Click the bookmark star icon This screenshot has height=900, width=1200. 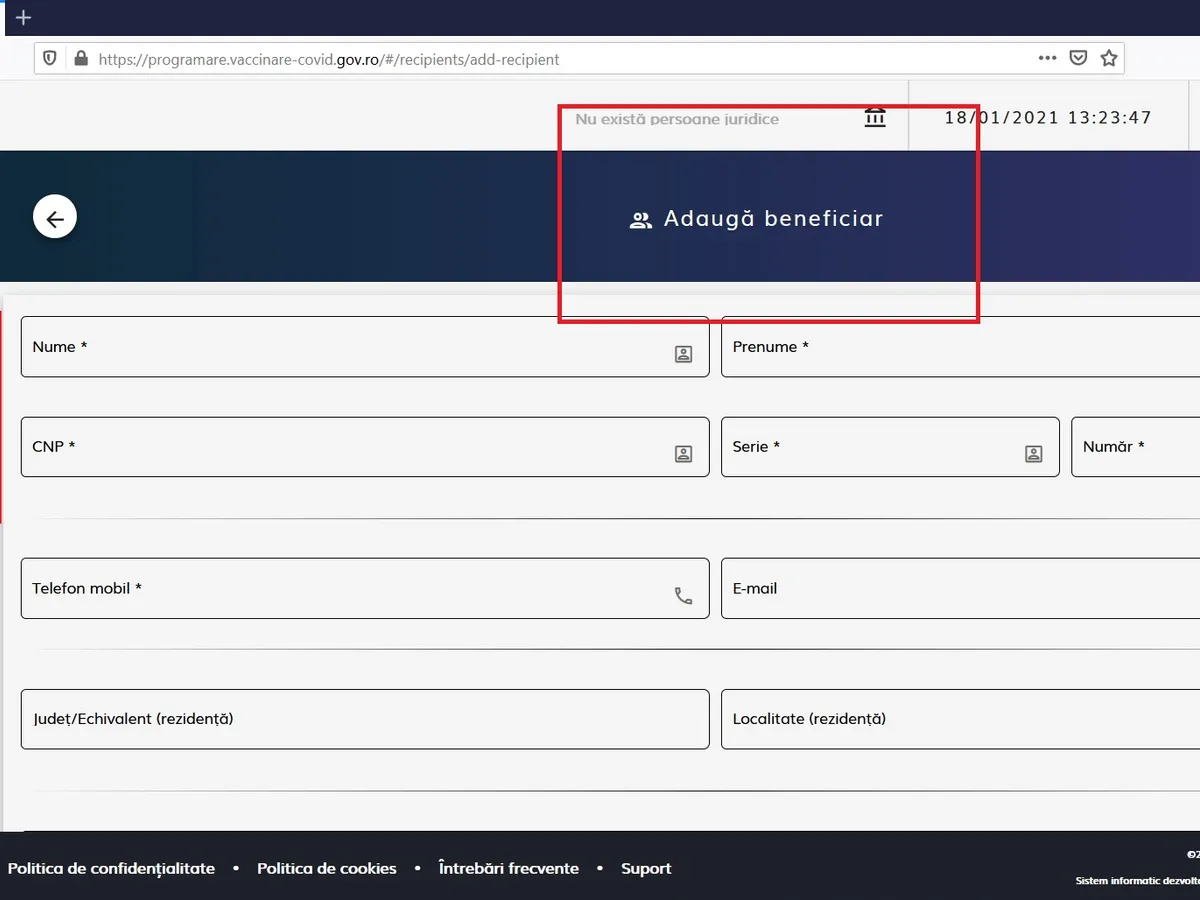coord(1108,58)
